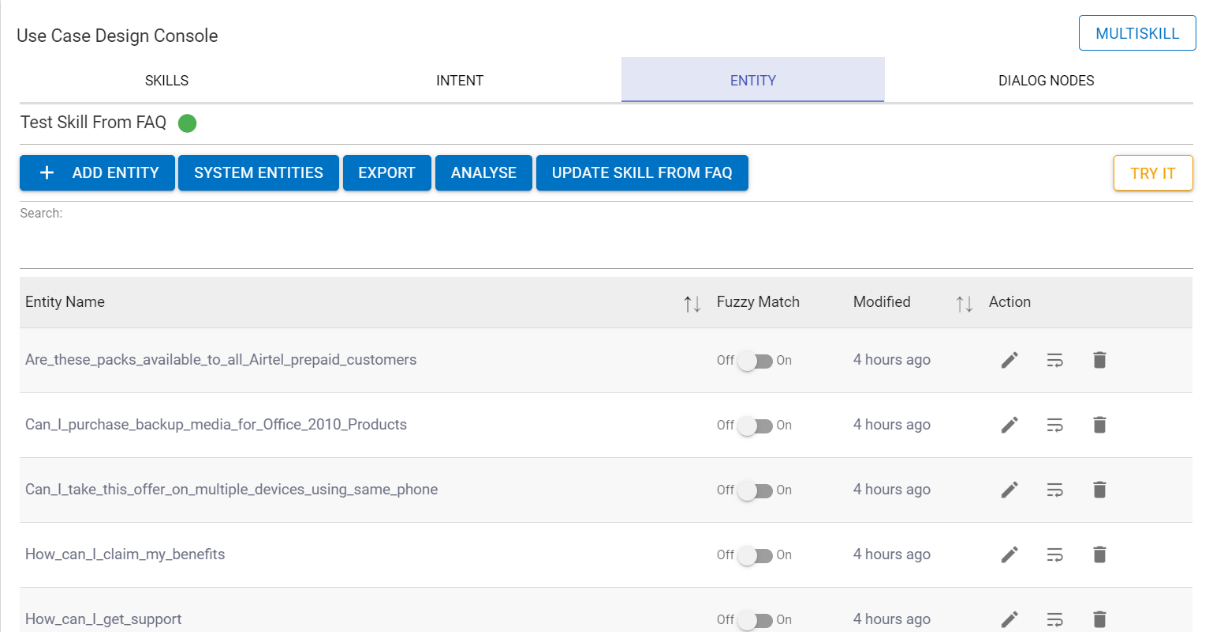Click pencil icon in How_can_I_get_support row

click(x=1009, y=619)
